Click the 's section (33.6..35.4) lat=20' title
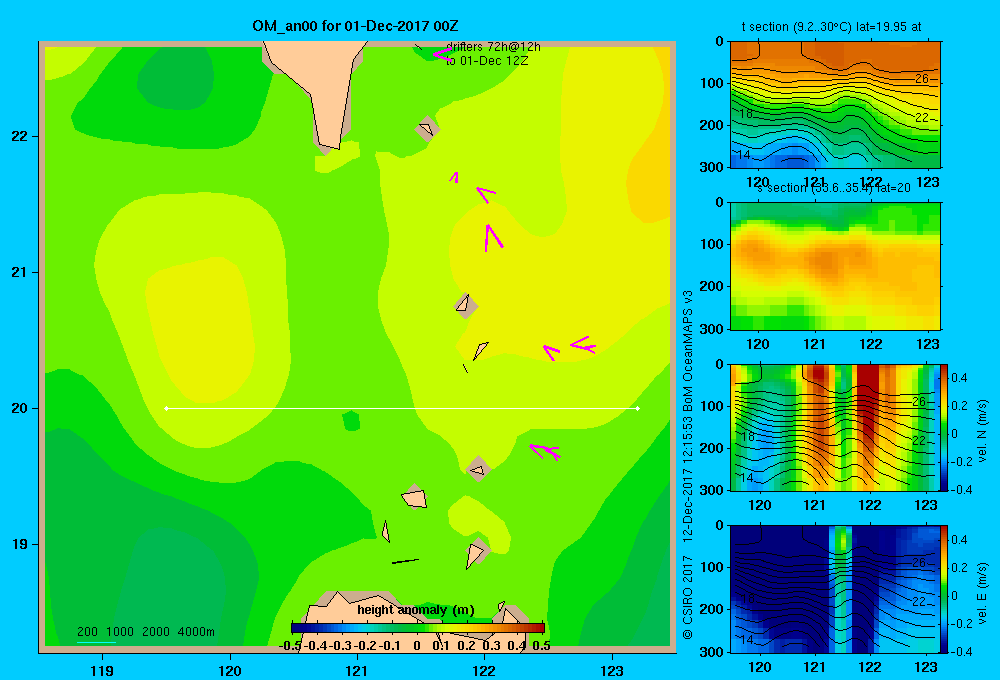Image resolution: width=1000 pixels, height=680 pixels. (x=834, y=188)
